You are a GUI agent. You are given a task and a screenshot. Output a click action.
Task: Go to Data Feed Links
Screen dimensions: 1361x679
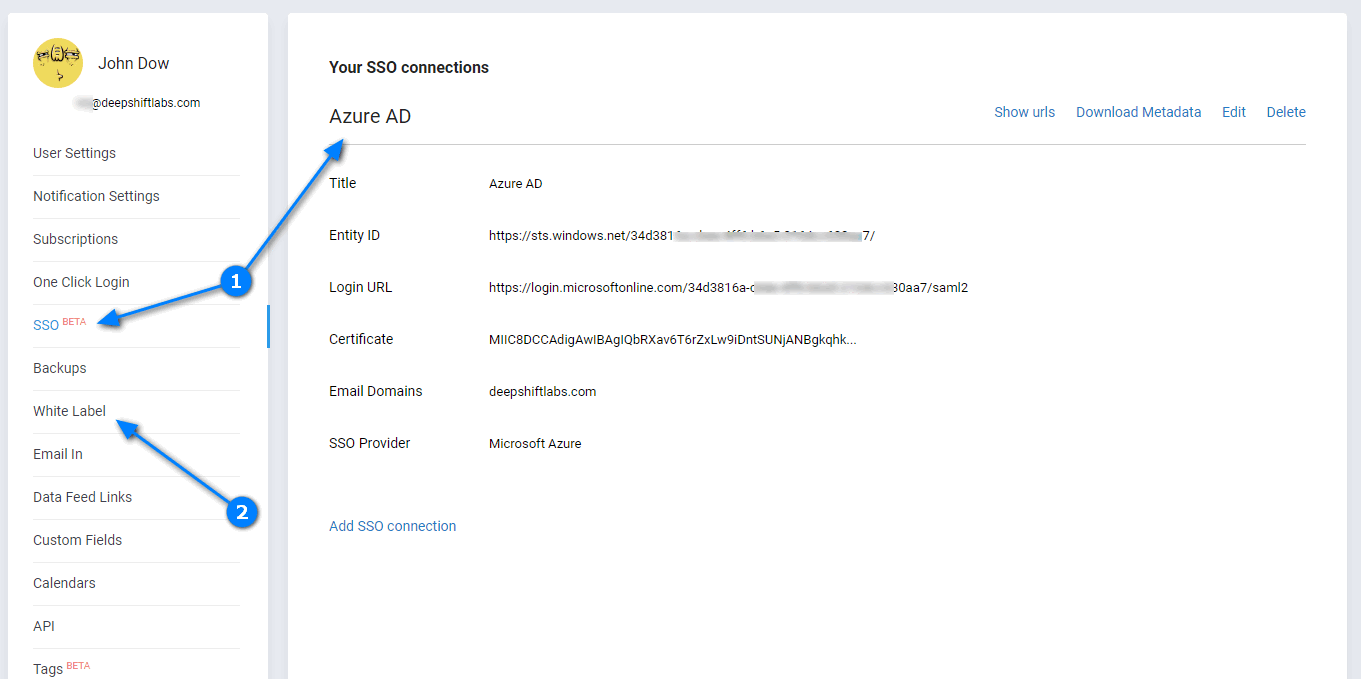(82, 497)
